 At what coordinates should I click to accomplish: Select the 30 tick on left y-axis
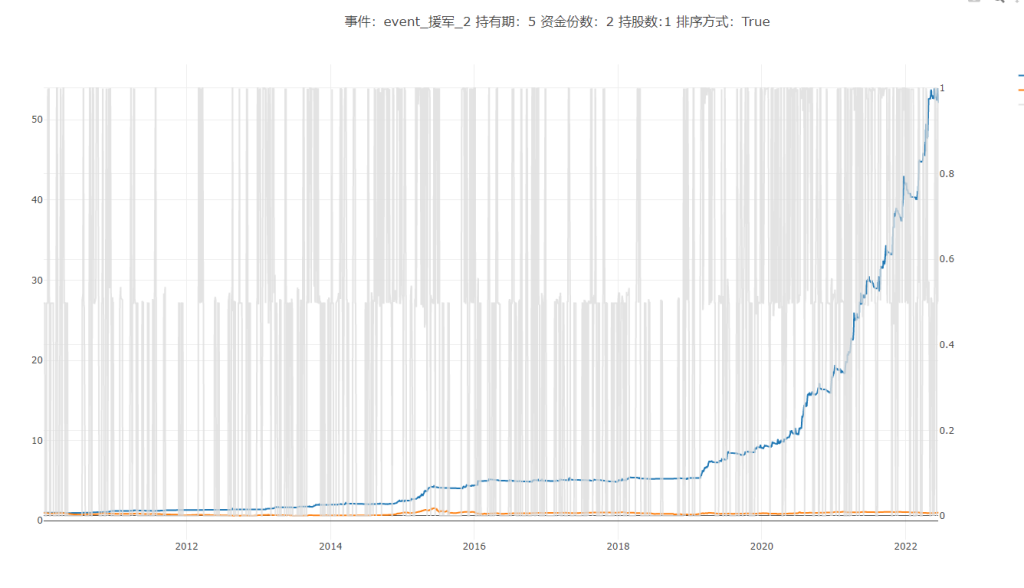click(x=36, y=280)
